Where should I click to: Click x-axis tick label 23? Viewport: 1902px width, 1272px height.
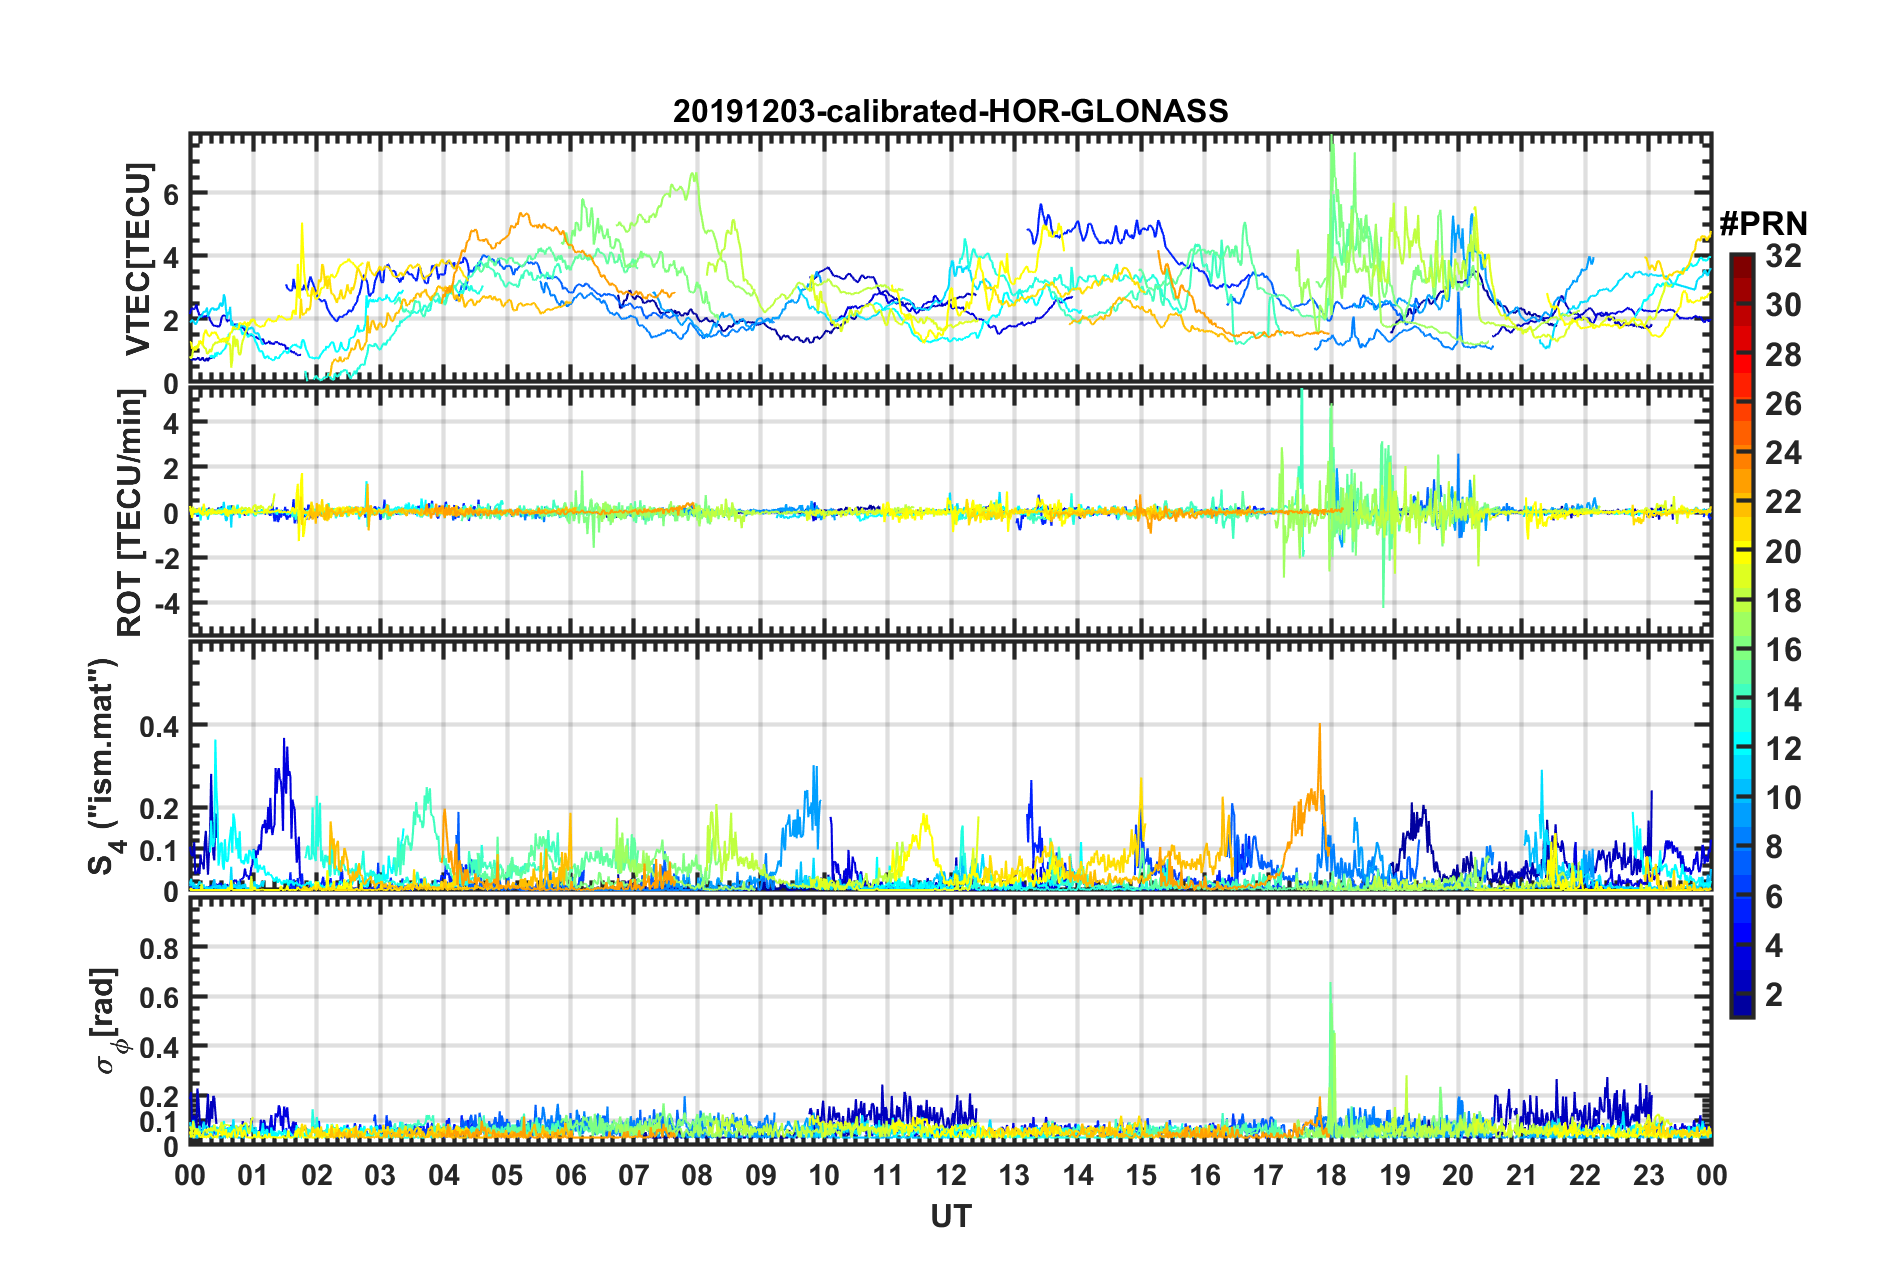point(1648,1175)
